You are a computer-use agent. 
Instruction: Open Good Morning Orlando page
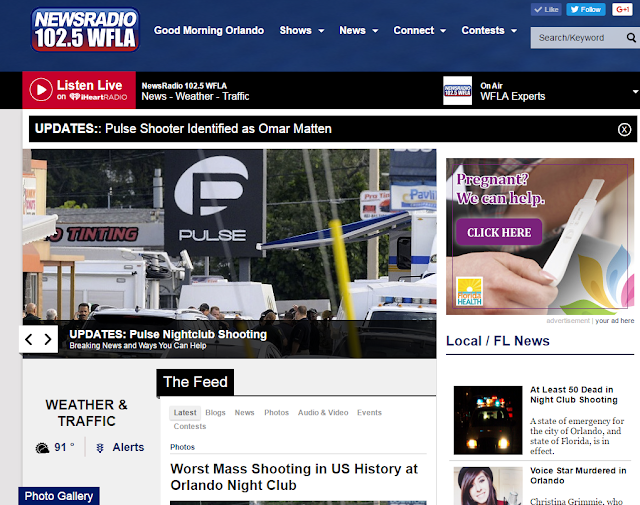209,31
